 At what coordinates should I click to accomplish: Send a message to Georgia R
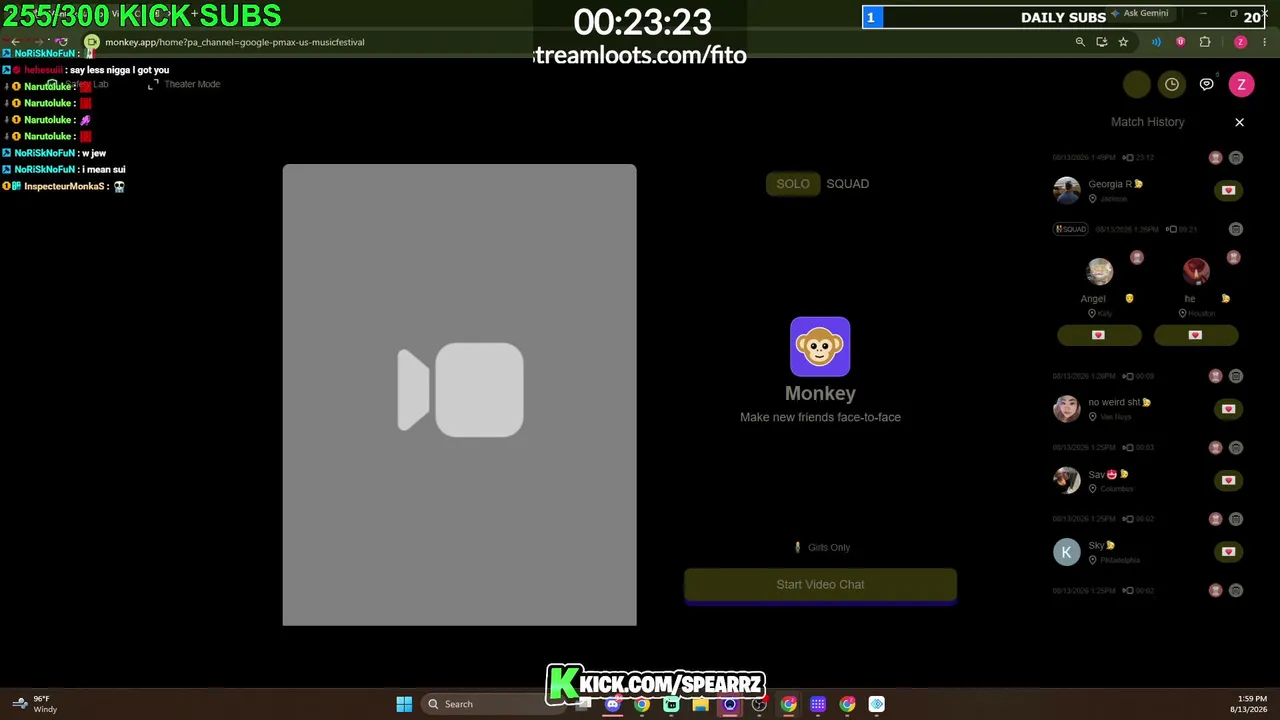click(1228, 190)
